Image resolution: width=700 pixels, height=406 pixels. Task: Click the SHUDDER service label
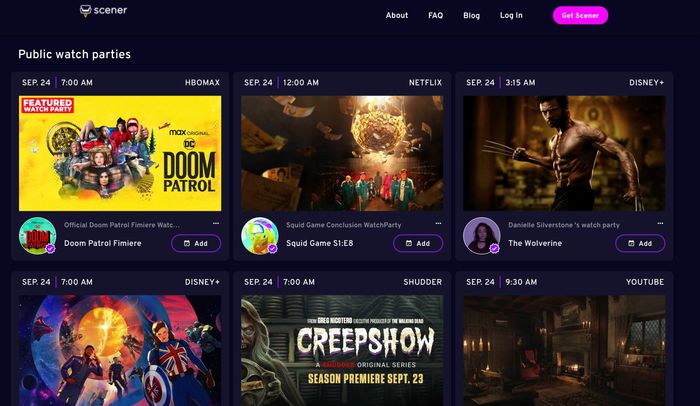point(423,282)
